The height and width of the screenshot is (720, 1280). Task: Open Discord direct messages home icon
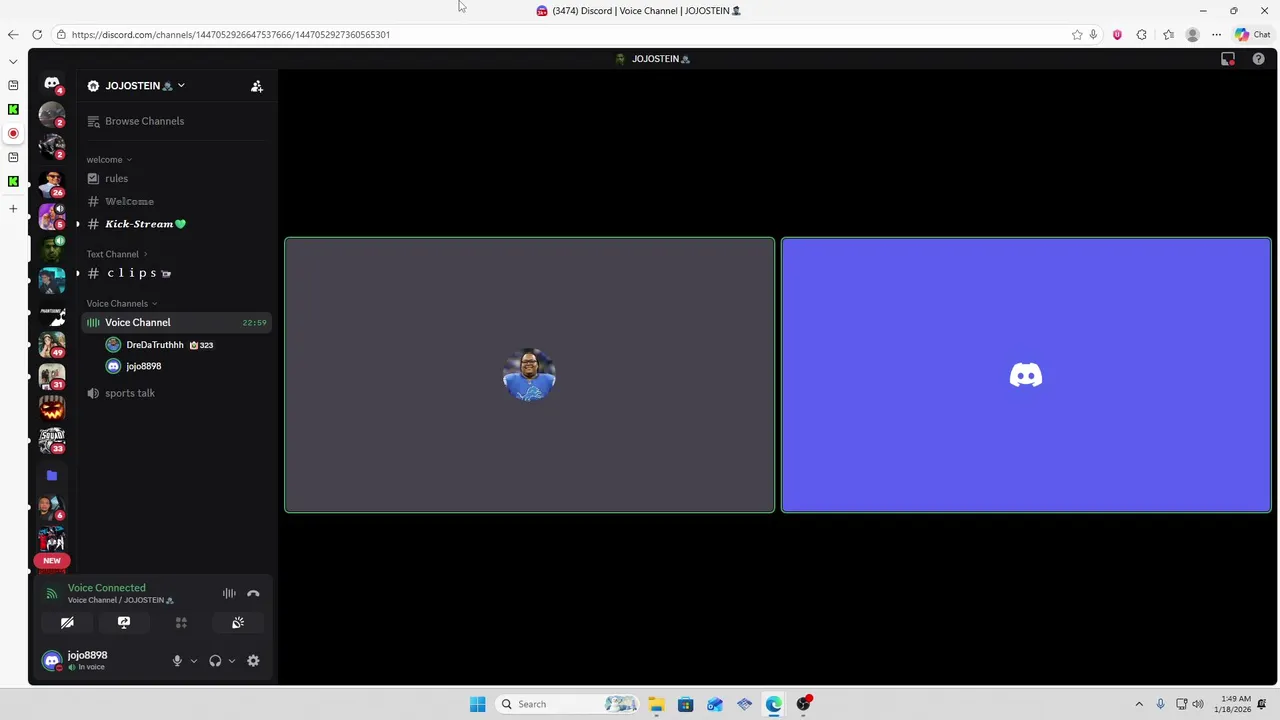point(51,84)
